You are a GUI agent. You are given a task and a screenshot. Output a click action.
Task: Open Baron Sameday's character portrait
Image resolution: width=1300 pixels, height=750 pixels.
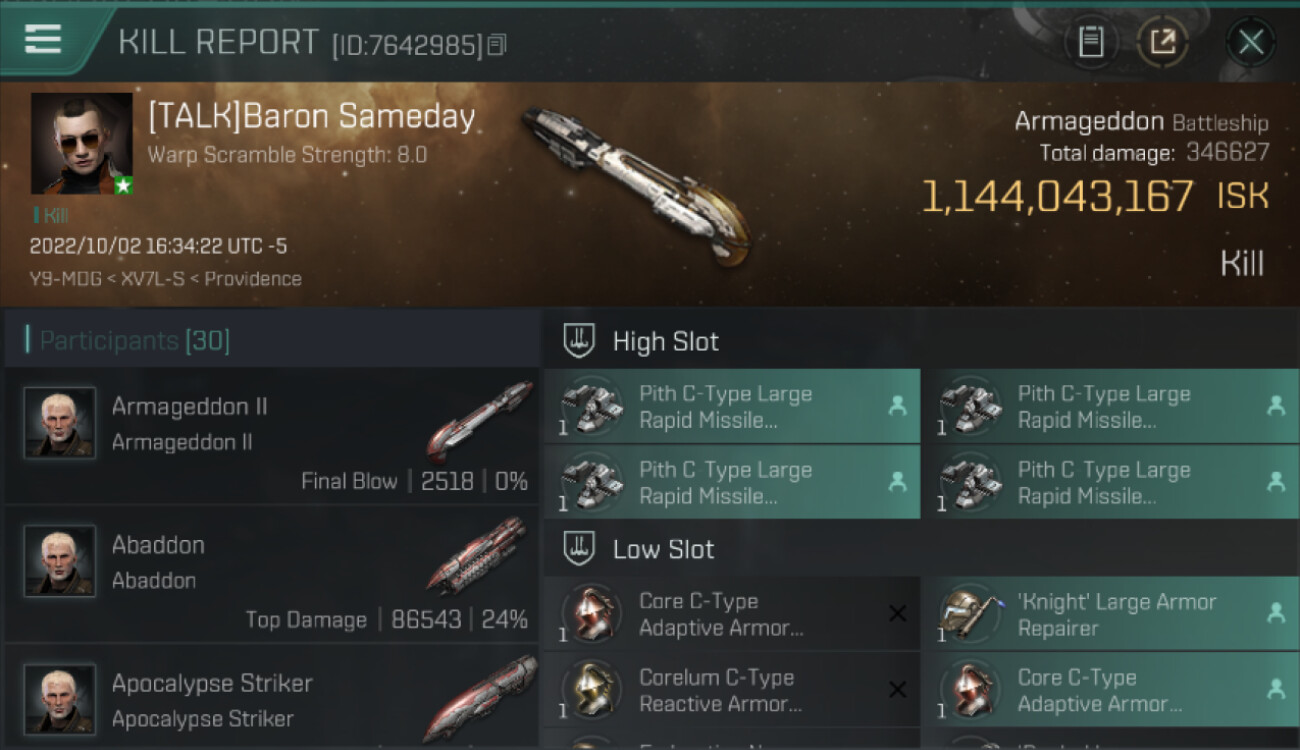pyautogui.click(x=81, y=143)
